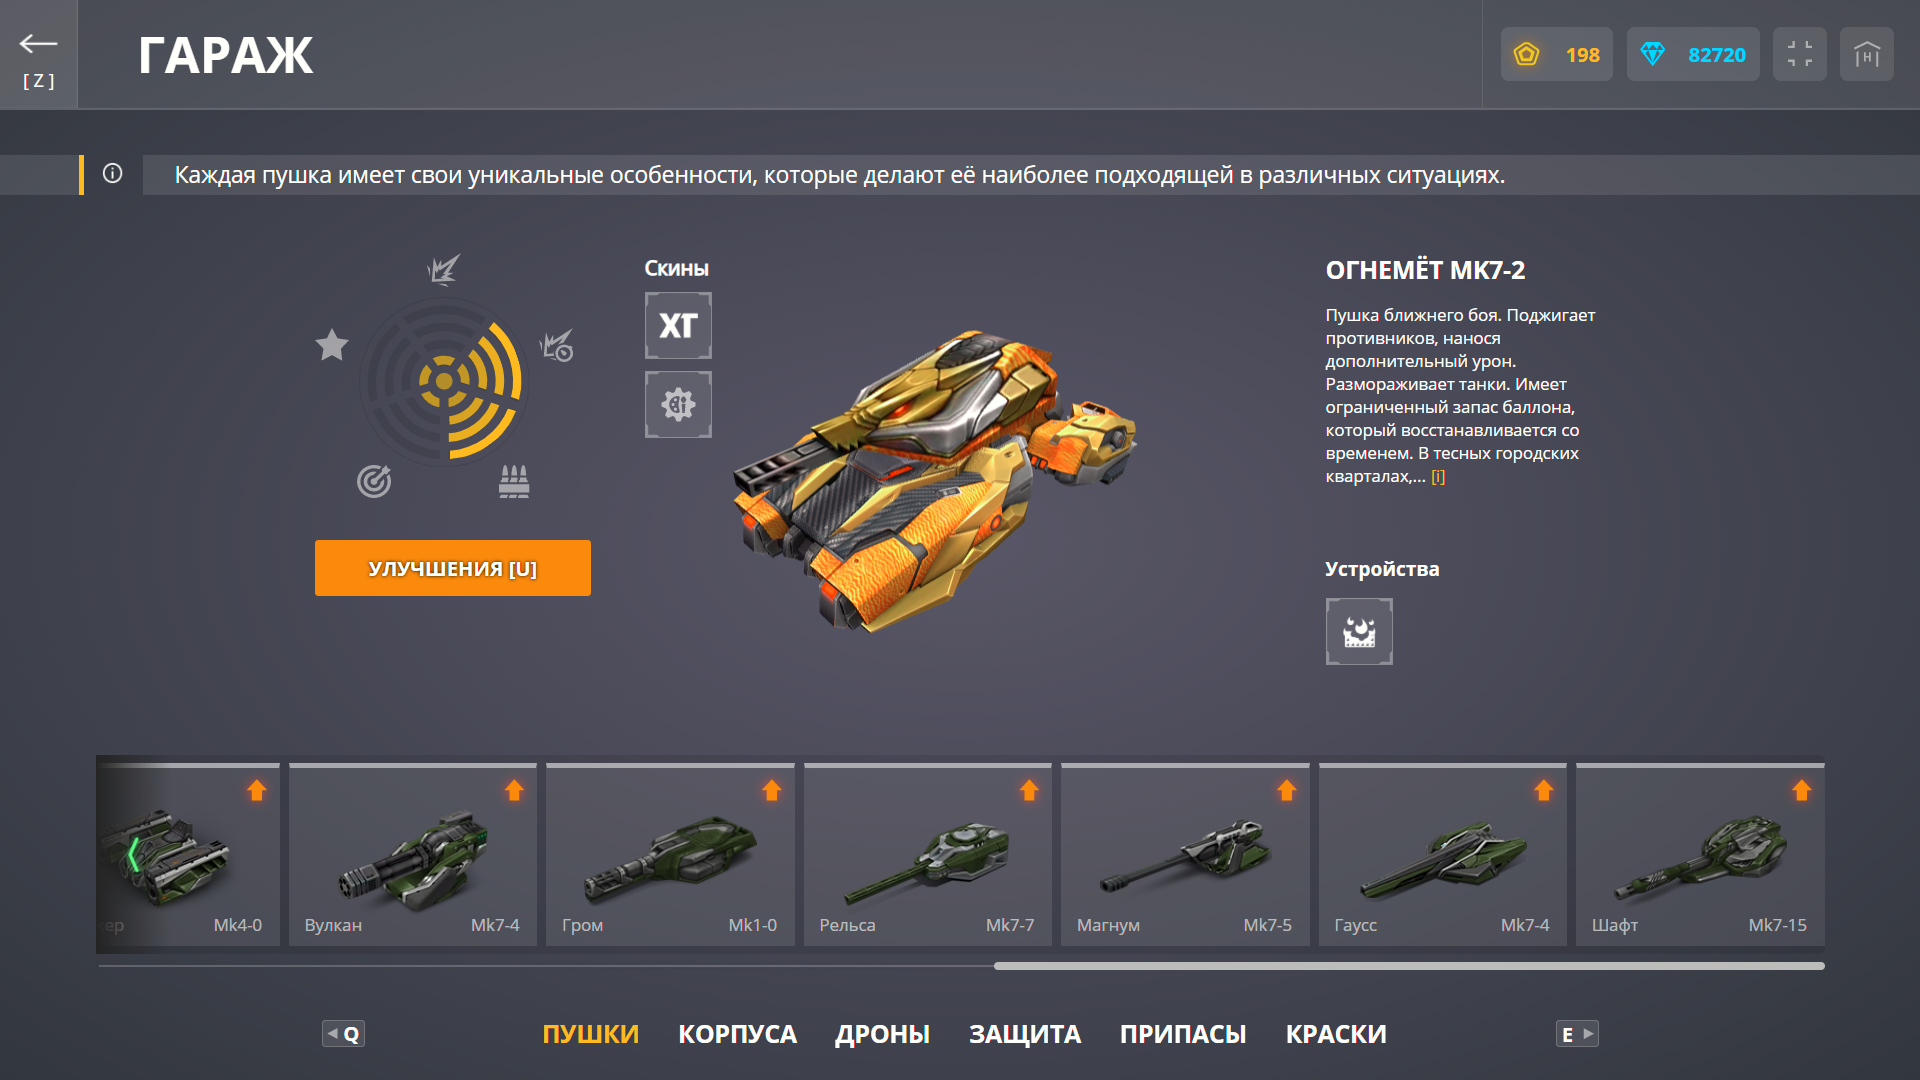Select the Гаусс Mk7-4 turret card
The width and height of the screenshot is (1920, 1080).
(x=1443, y=855)
